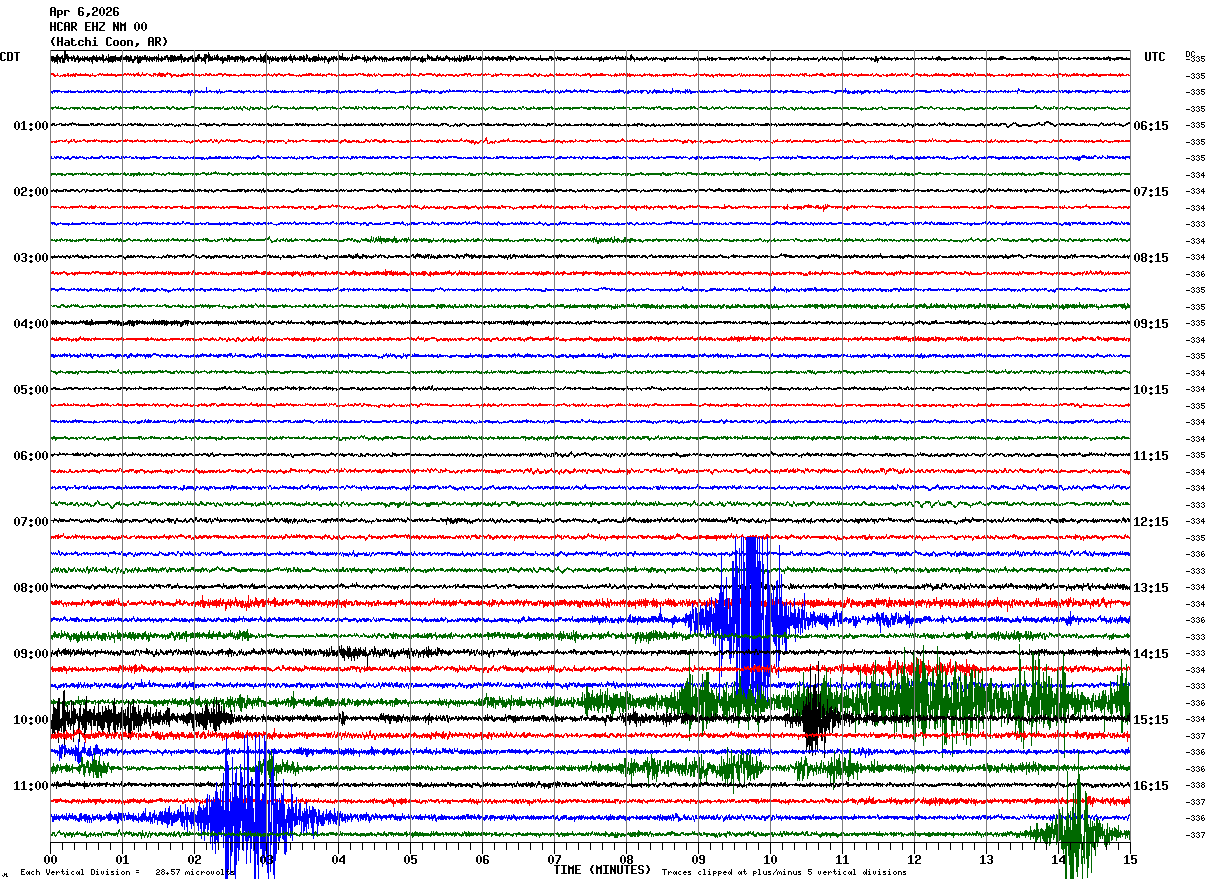This screenshot has width=1210, height=886.
Task: Select the 11:00 CDT time label
Action: click(30, 786)
